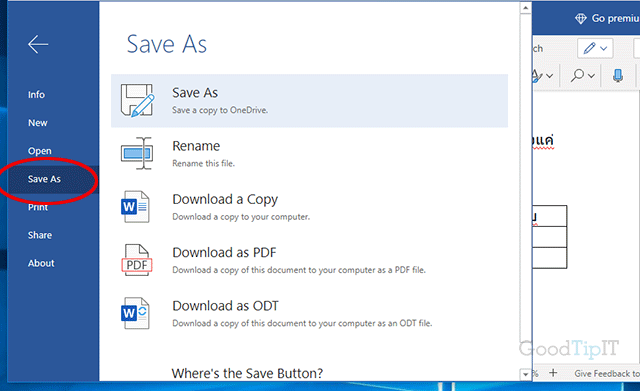Click the Rename text-field icon
The height and width of the screenshot is (391, 640).
click(x=137, y=153)
